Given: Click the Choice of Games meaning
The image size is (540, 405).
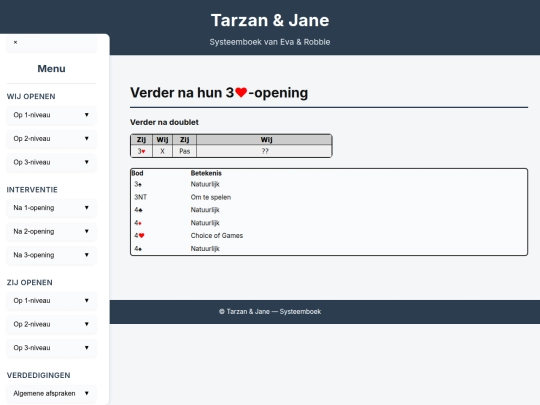Looking at the screenshot, I should coord(217,236).
